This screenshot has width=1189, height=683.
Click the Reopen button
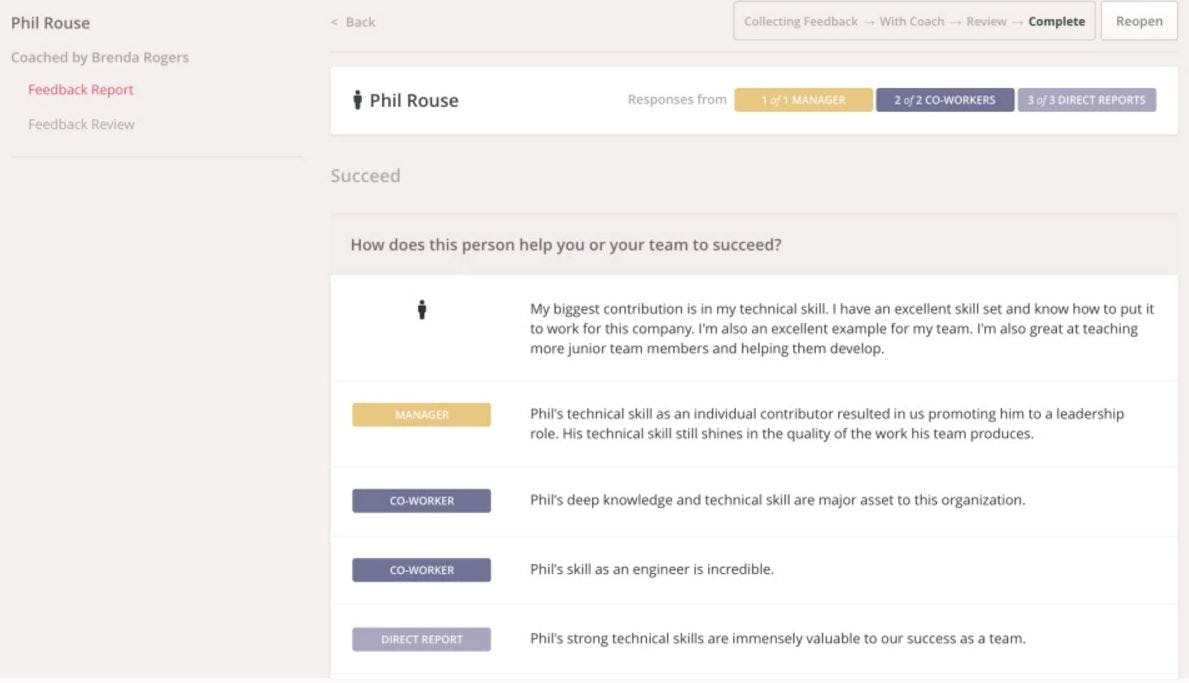pos(1138,20)
